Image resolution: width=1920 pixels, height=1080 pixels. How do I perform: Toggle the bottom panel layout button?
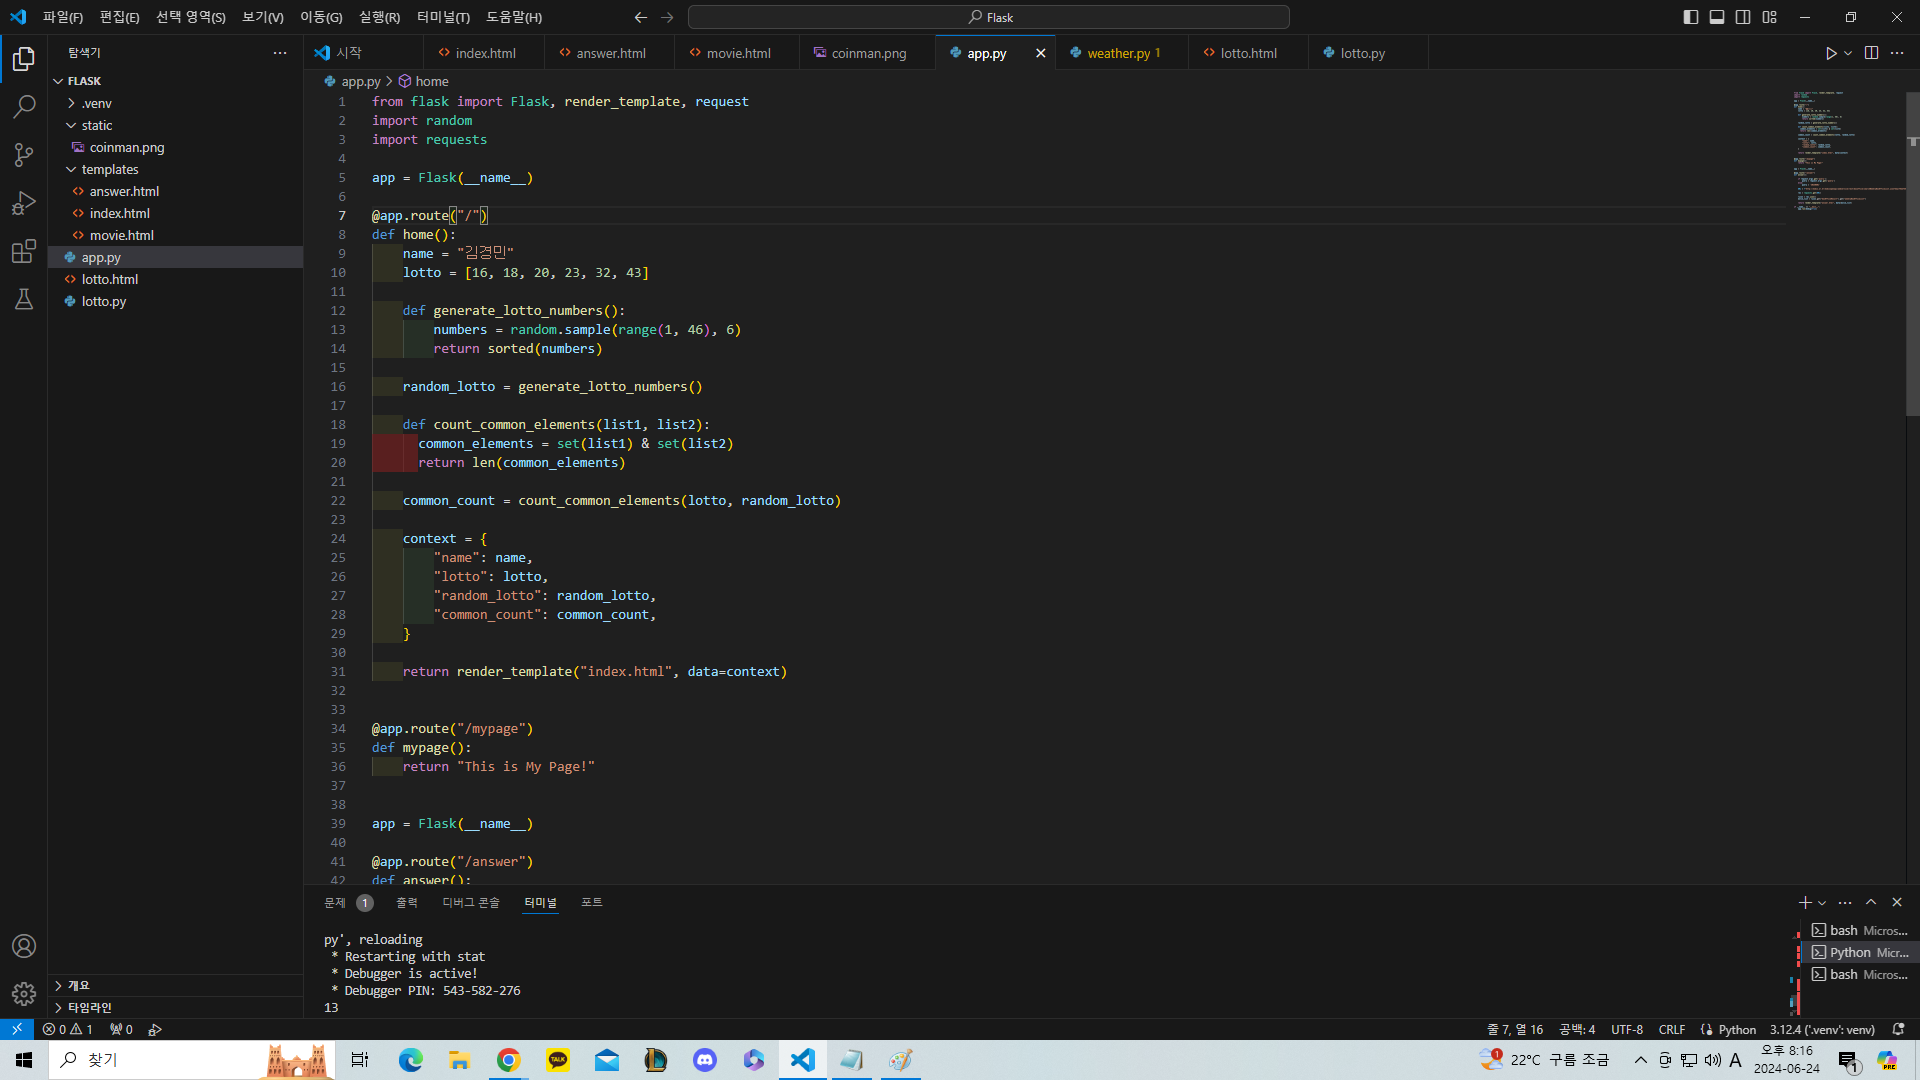click(1717, 17)
